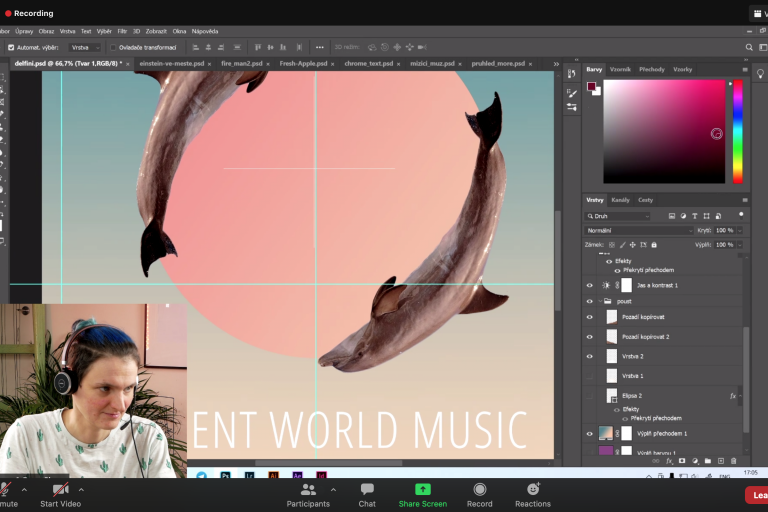768x512 pixels.
Task: Delete layer using the trash icon
Action: coord(733,461)
